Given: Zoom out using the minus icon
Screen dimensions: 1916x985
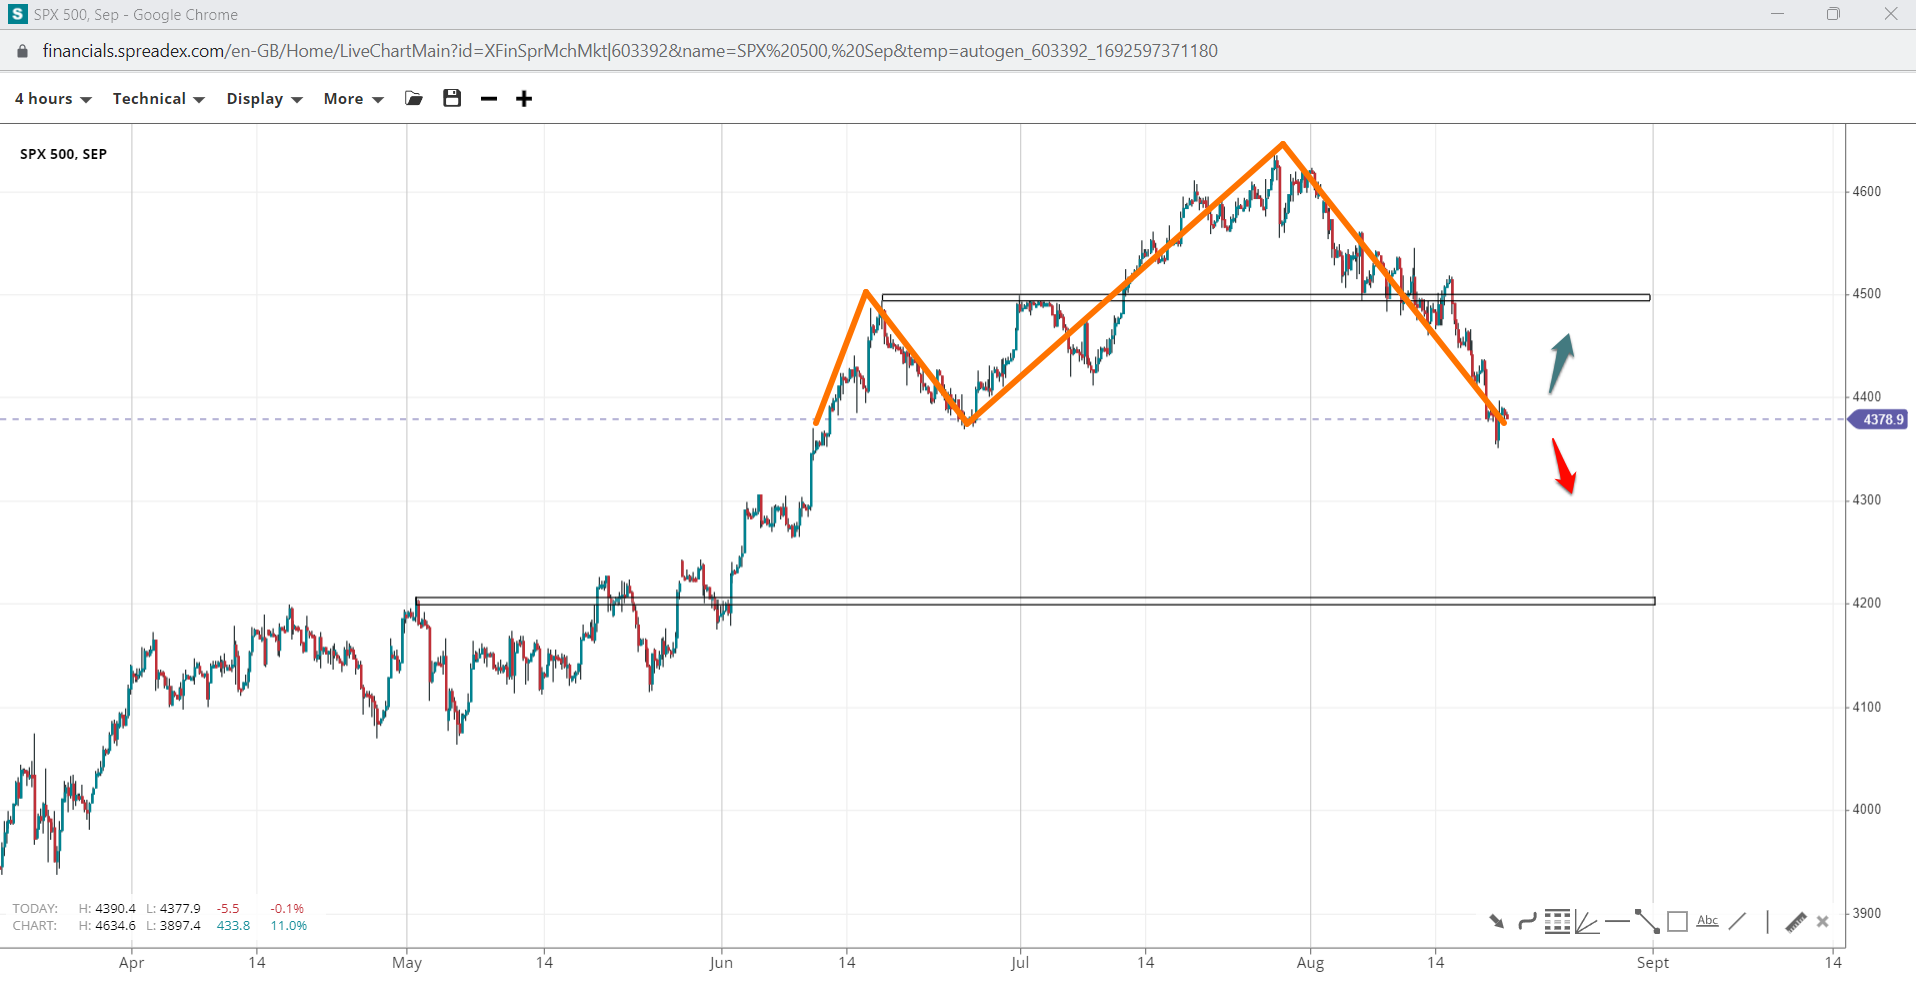Looking at the screenshot, I should 489,98.
